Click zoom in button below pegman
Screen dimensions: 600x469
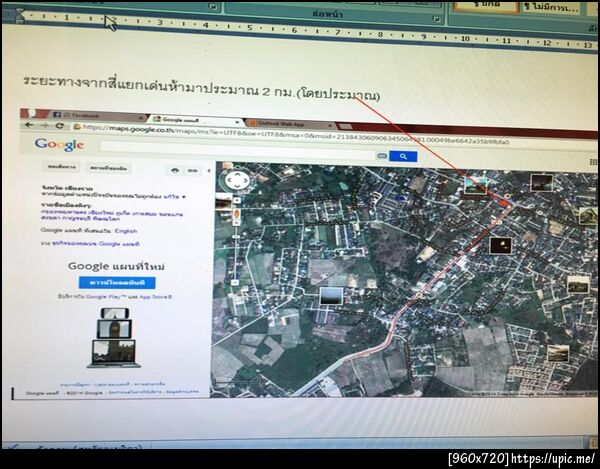click(x=236, y=223)
